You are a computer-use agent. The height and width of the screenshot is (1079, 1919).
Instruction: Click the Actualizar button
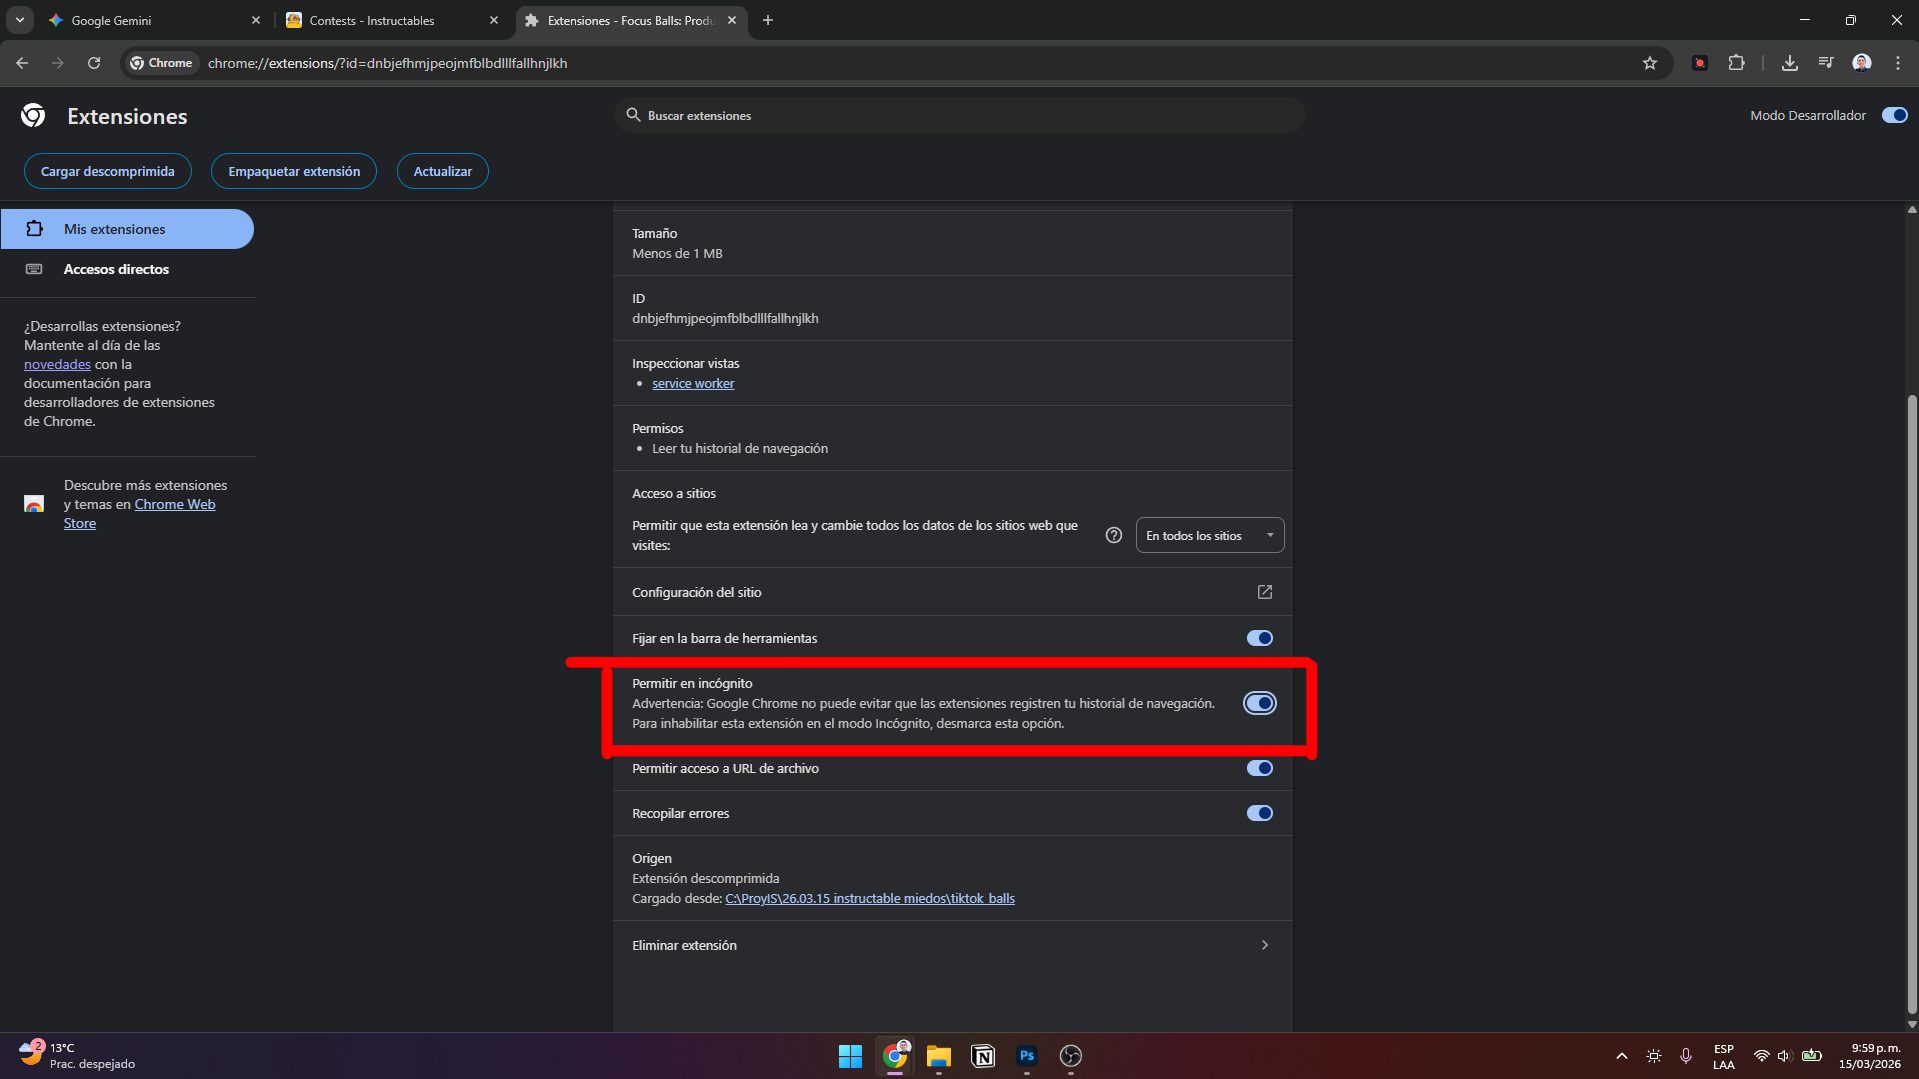(443, 171)
